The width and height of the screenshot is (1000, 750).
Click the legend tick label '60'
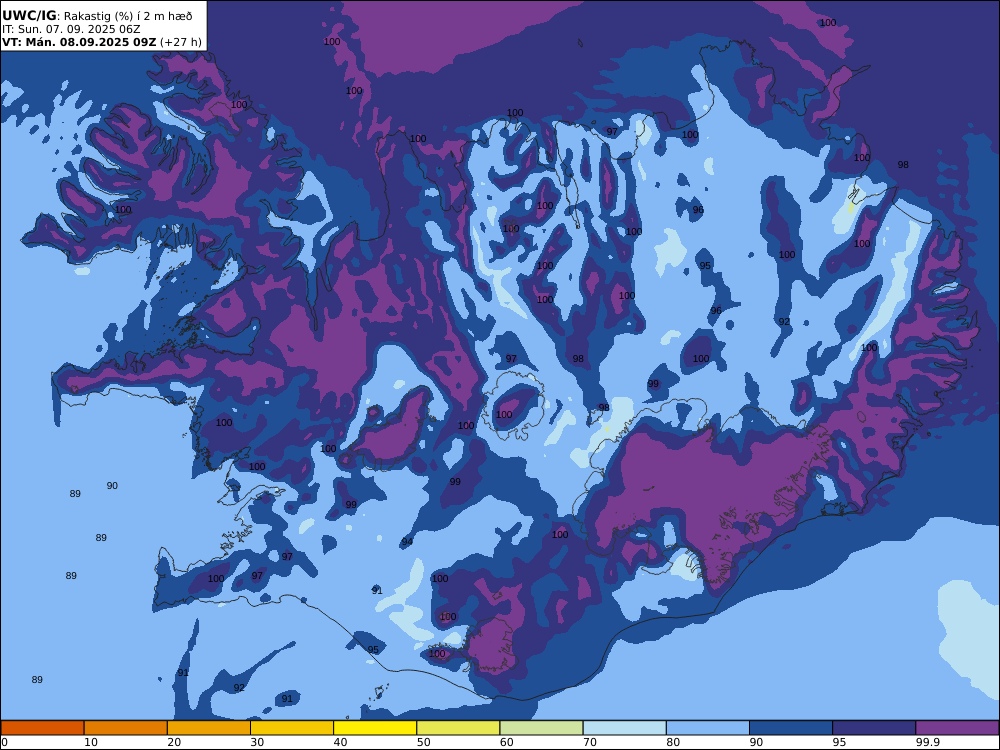[507, 742]
